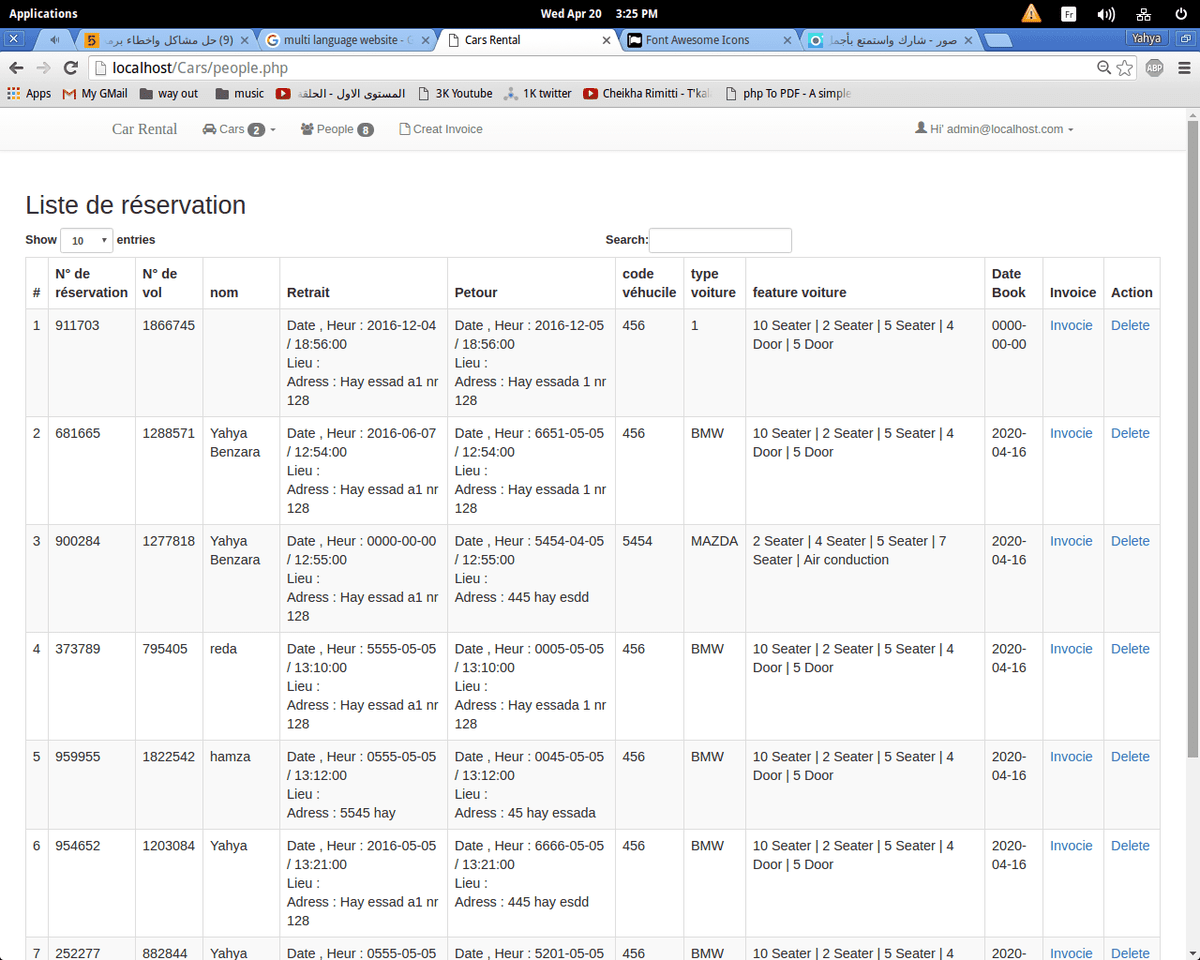The width and height of the screenshot is (1200, 960).
Task: Click the zoom magnifier icon in address bar
Action: point(1104,68)
